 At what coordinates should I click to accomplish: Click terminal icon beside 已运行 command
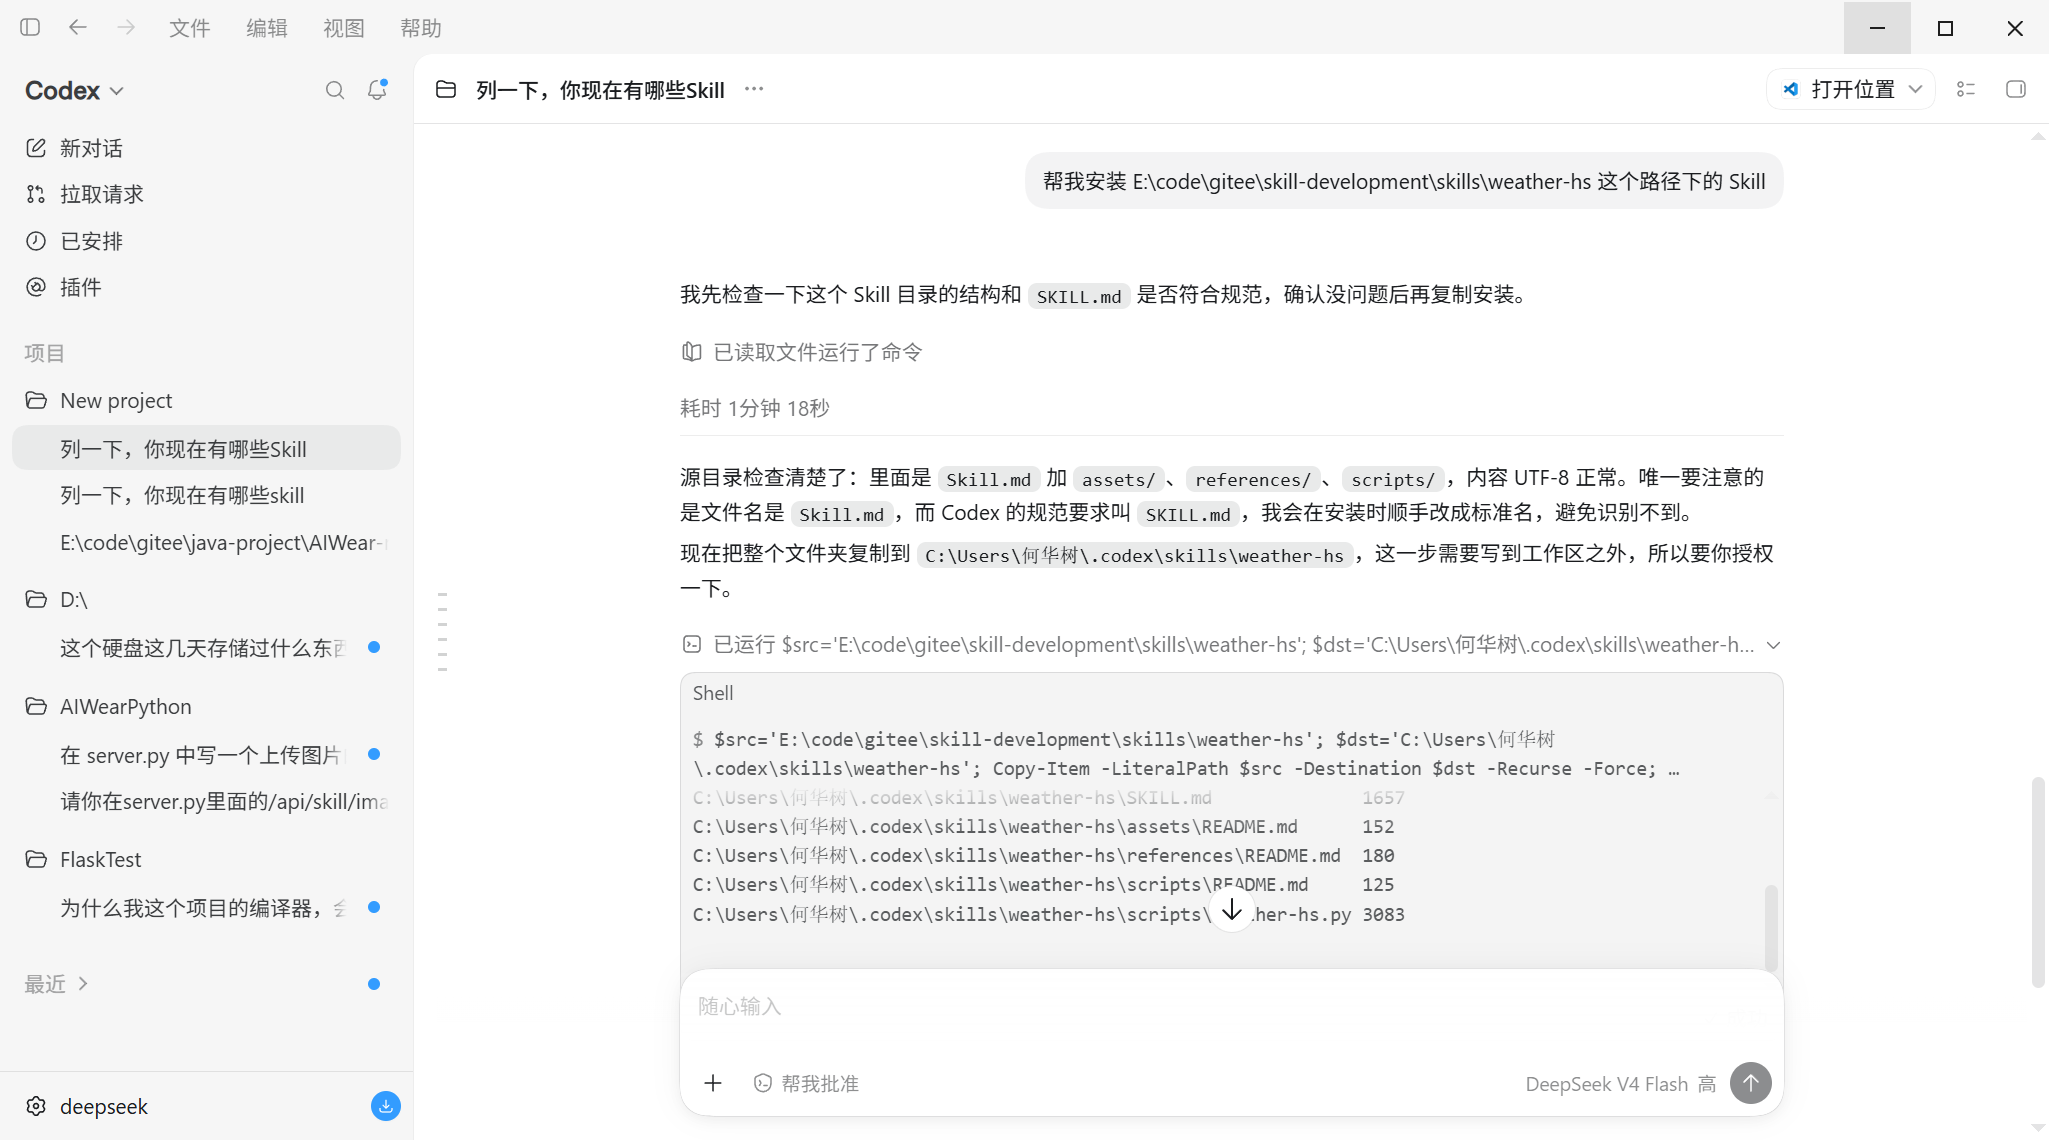click(x=692, y=645)
